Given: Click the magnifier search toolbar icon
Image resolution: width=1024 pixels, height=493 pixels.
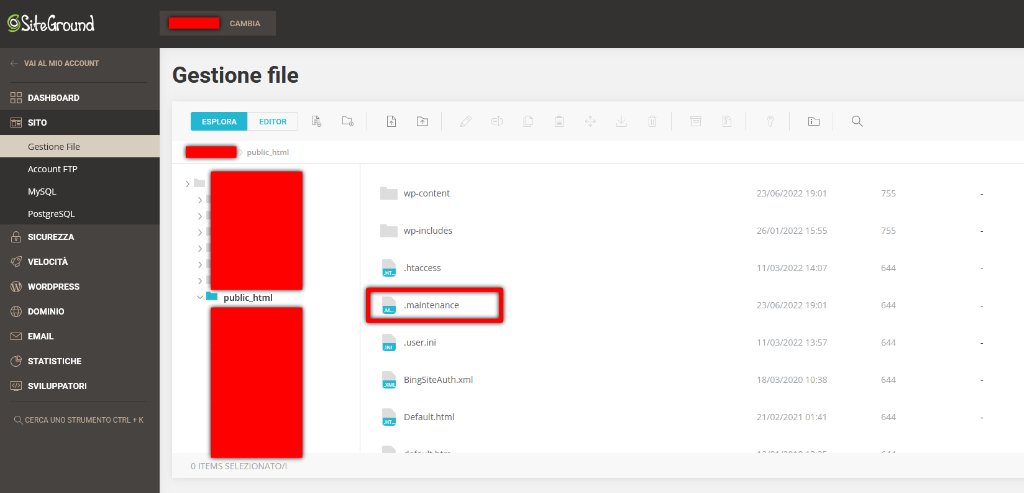Looking at the screenshot, I should pos(857,121).
